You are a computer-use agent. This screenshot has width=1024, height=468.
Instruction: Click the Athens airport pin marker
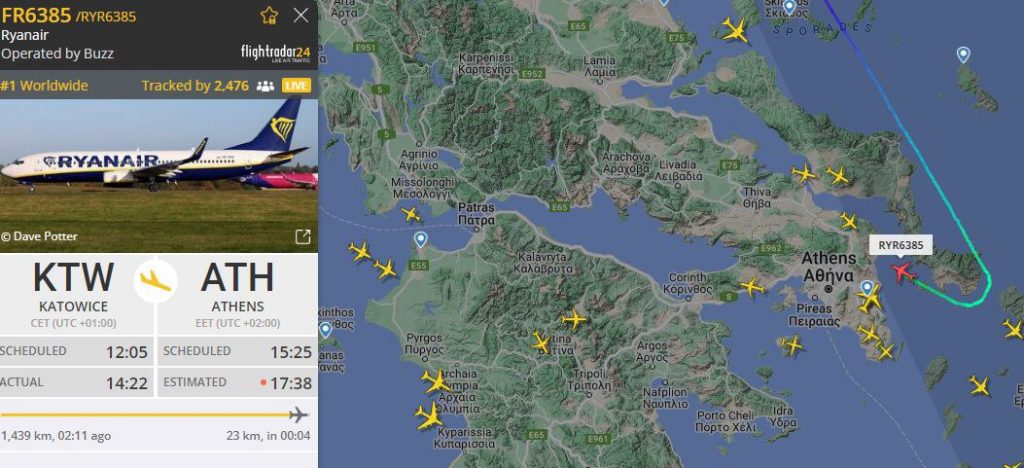[x=867, y=288]
